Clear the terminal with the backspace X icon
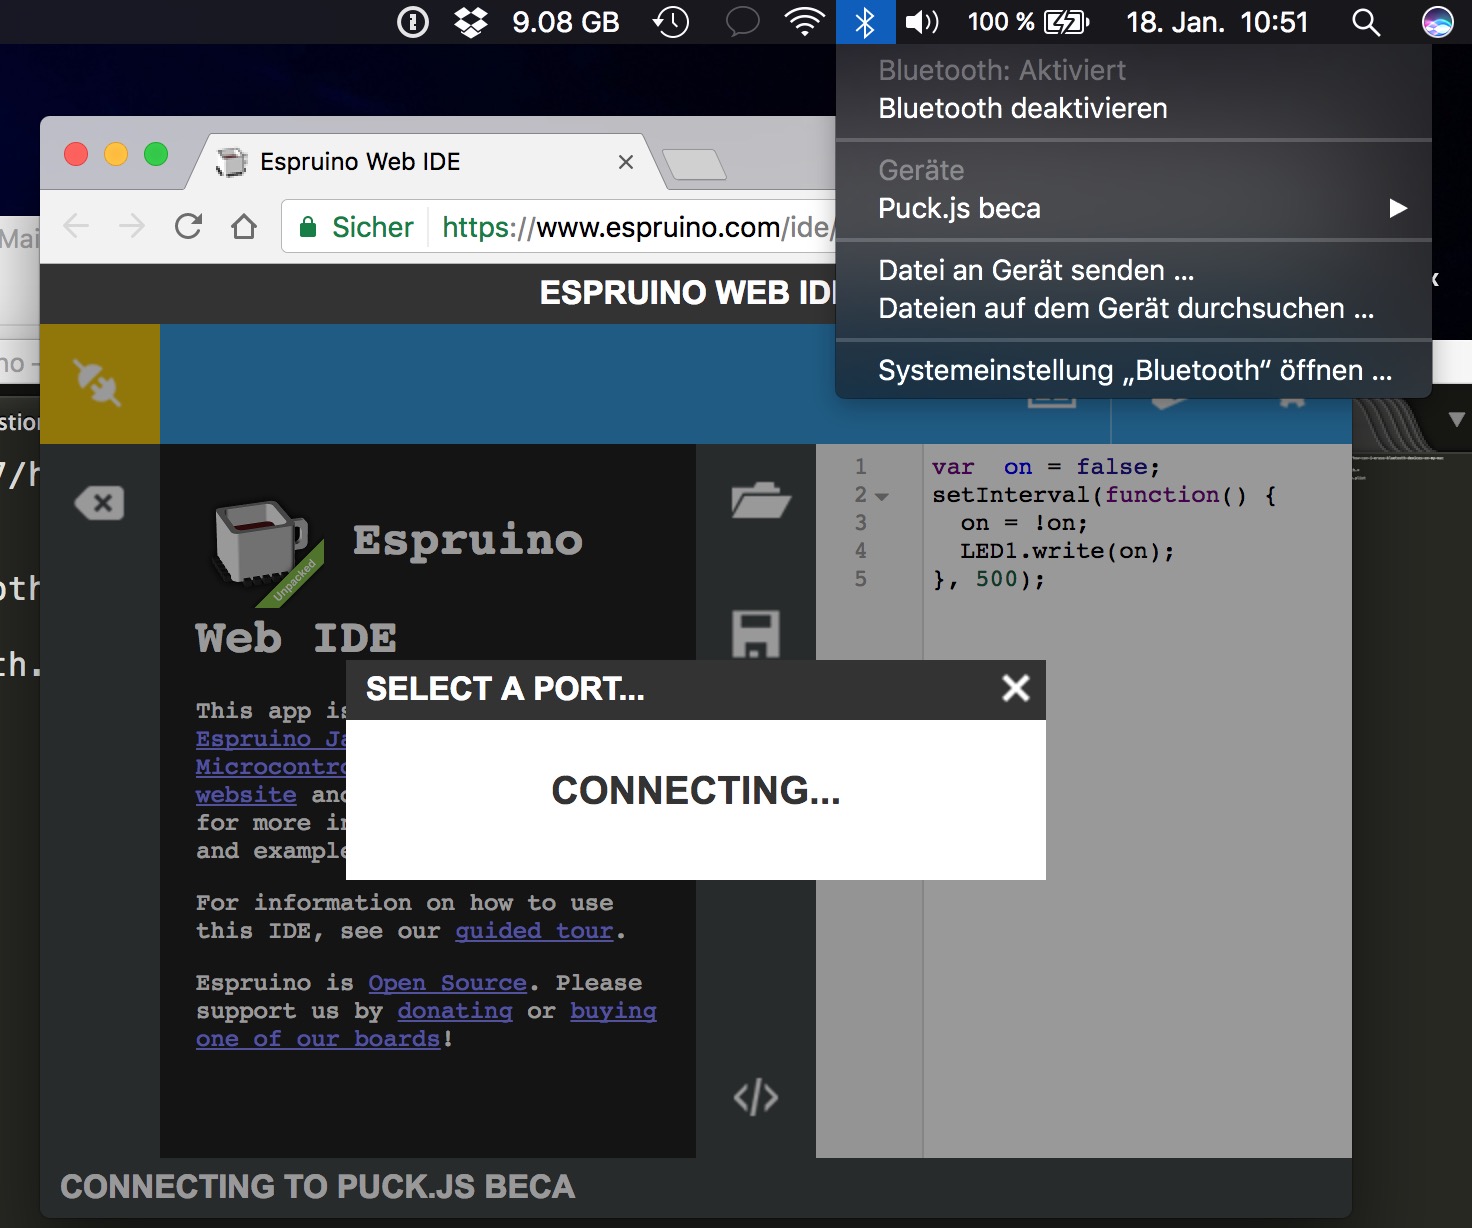Viewport: 1472px width, 1228px height. (99, 503)
